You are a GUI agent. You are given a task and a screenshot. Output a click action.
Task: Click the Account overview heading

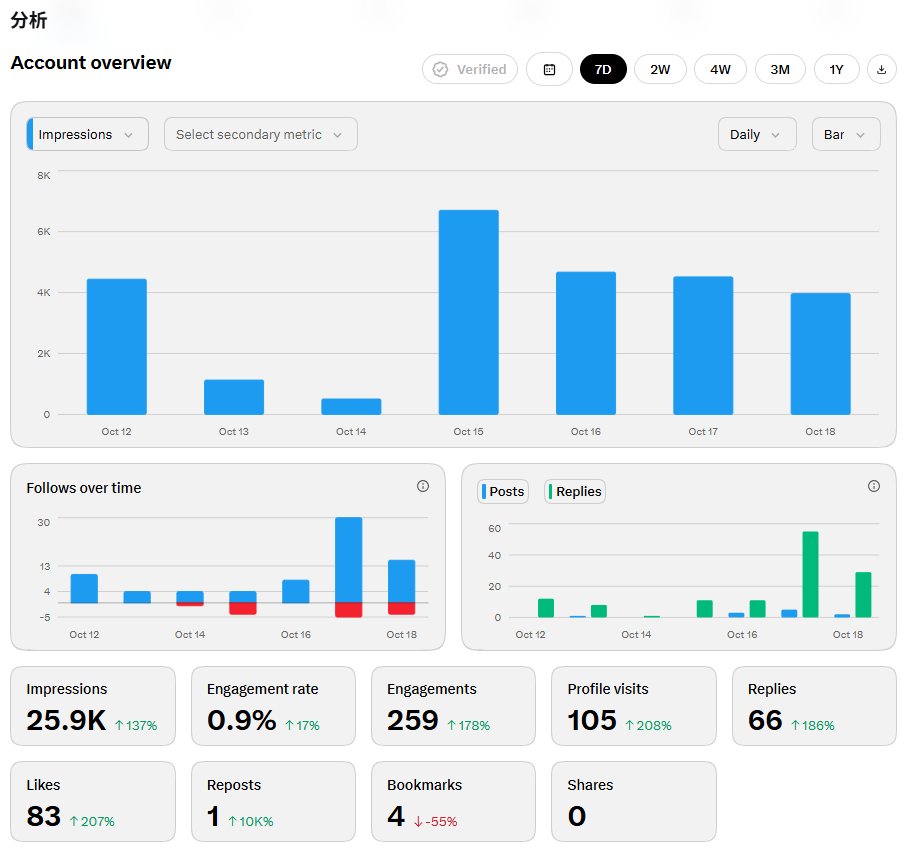click(x=91, y=63)
